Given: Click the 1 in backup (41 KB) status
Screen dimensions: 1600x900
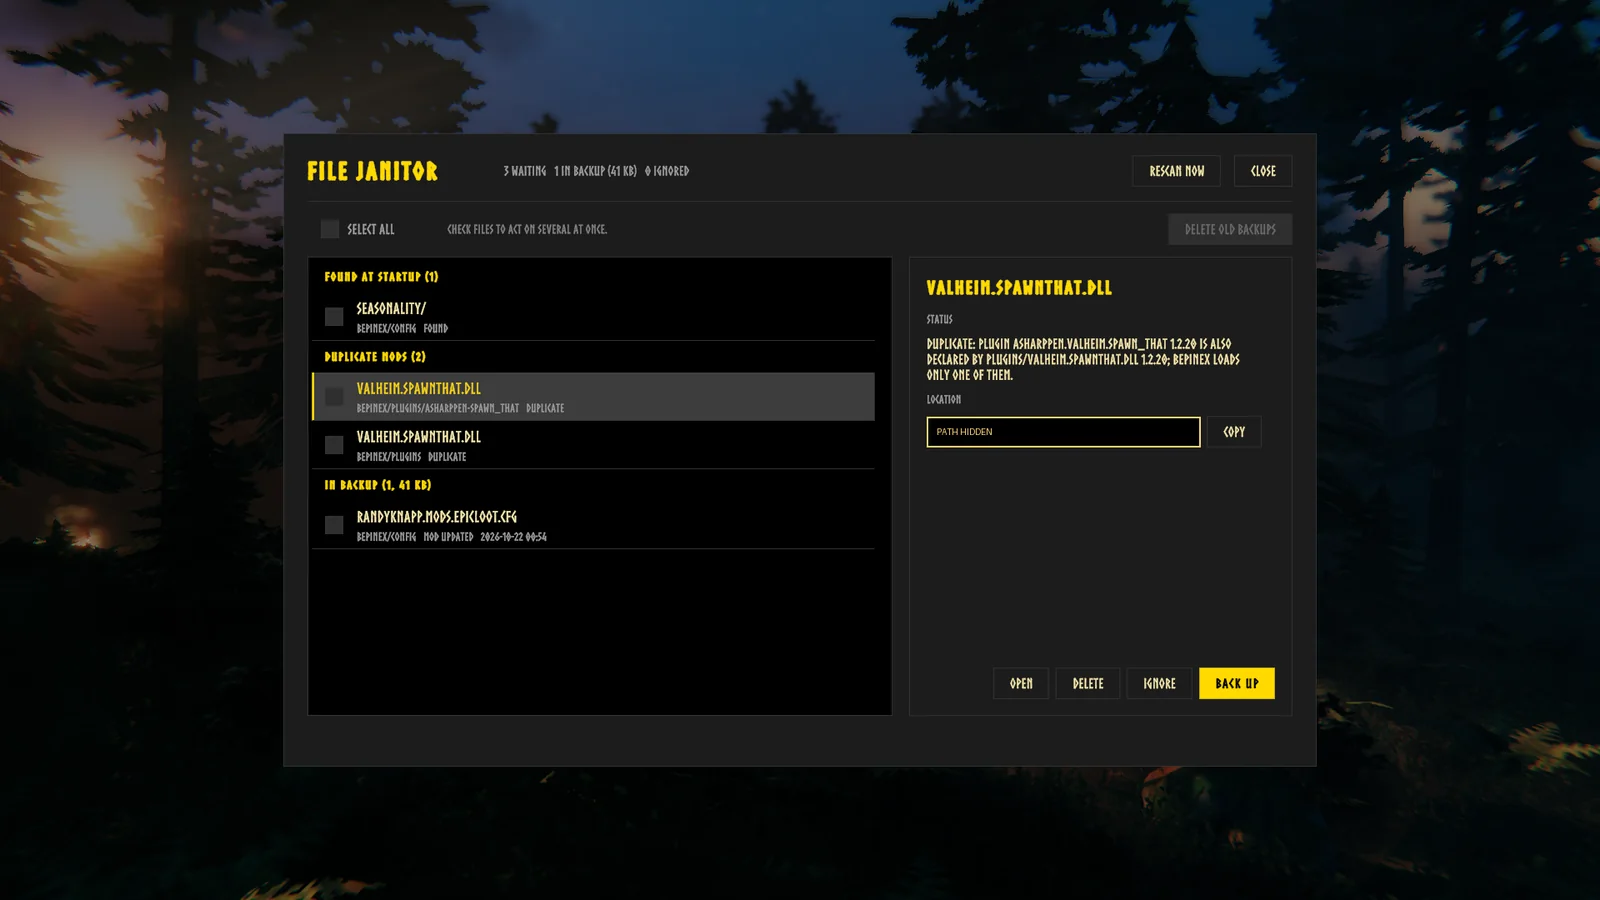Looking at the screenshot, I should pyautogui.click(x=595, y=171).
